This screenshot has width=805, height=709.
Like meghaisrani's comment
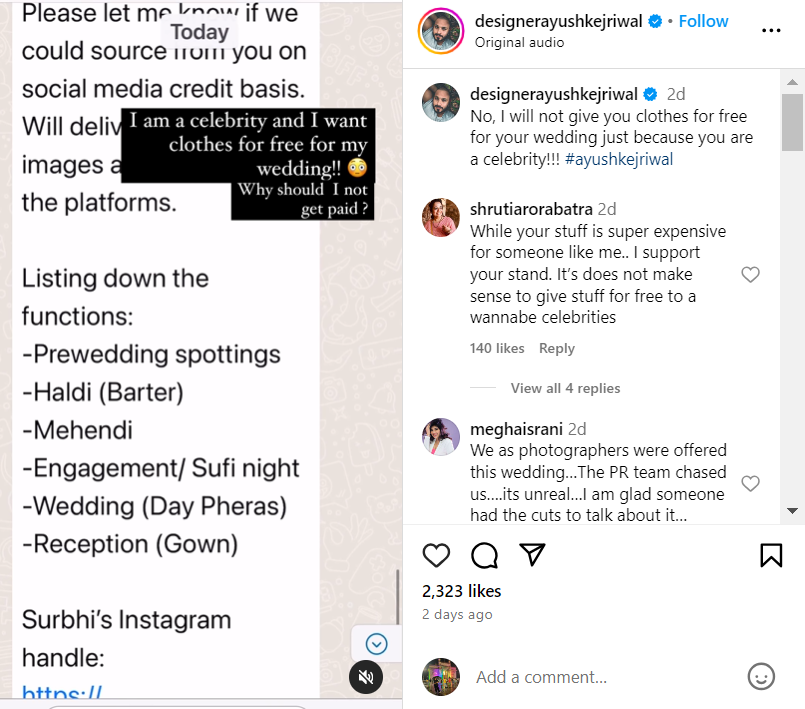point(750,484)
